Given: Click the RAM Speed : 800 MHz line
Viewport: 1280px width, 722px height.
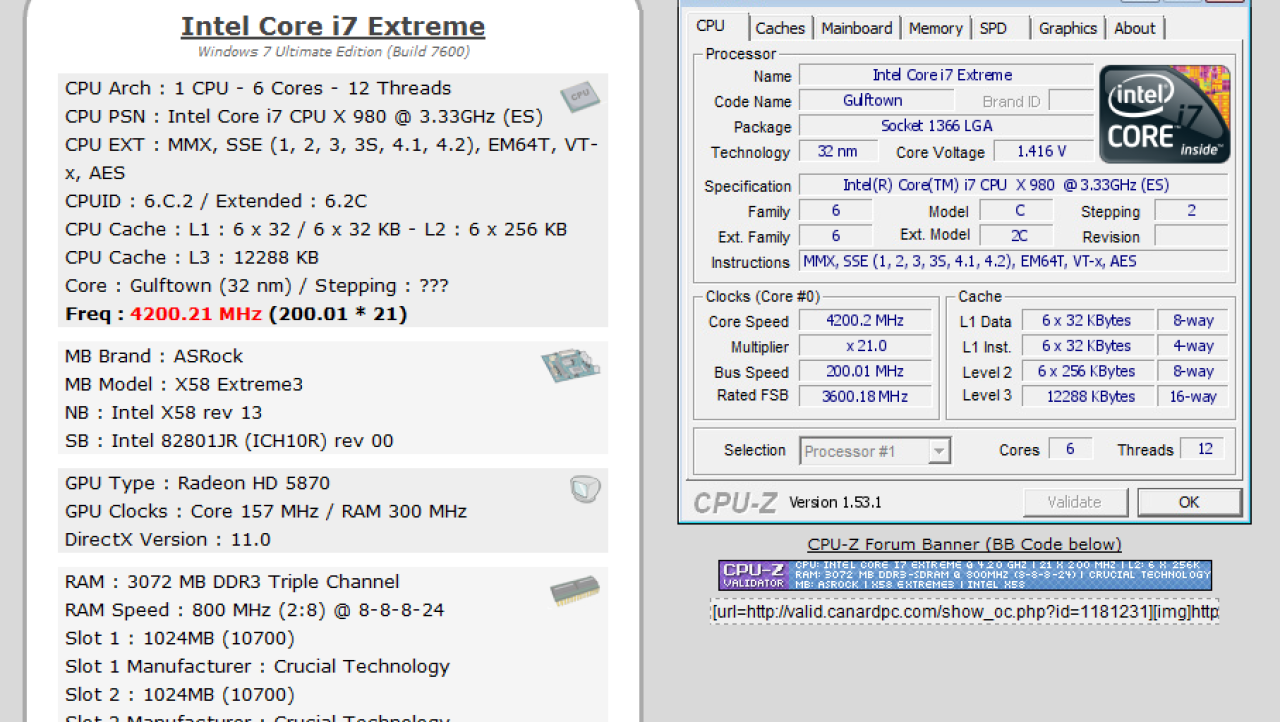Looking at the screenshot, I should point(255,610).
